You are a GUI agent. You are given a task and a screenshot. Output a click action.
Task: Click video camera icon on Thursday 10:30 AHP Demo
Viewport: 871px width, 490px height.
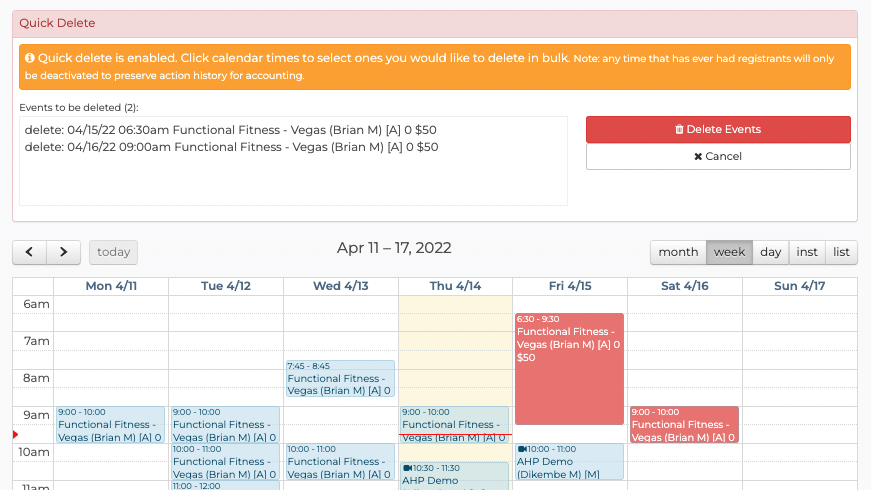click(407, 468)
